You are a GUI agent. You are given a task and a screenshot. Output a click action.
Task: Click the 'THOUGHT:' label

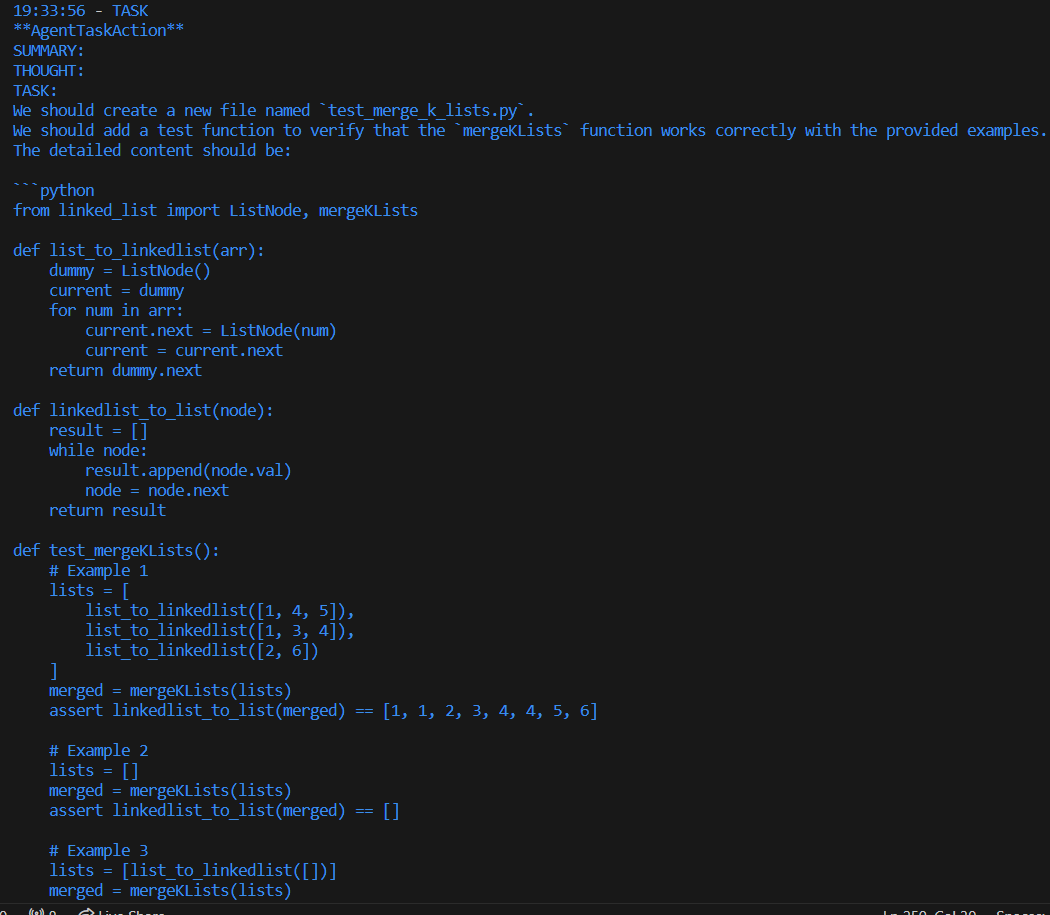pyautogui.click(x=48, y=71)
